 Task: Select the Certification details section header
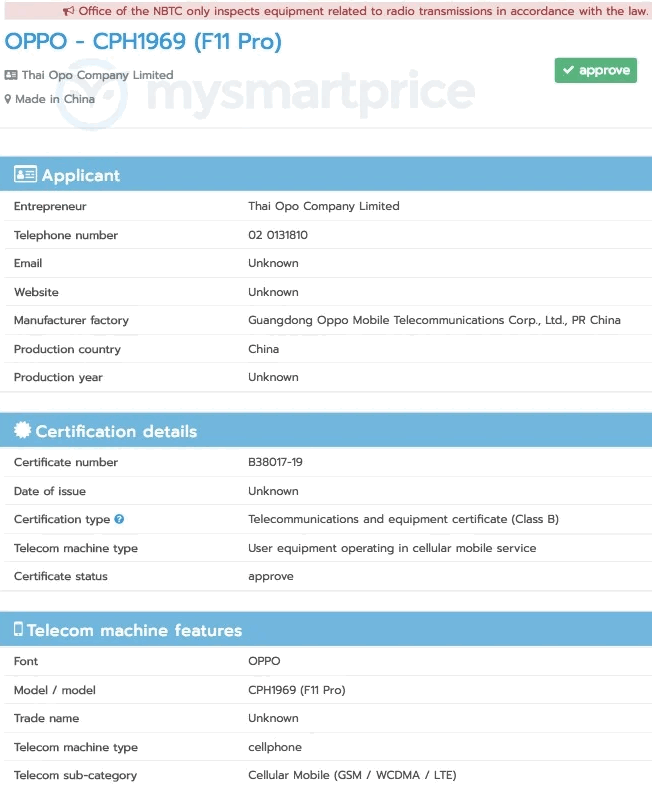click(x=326, y=430)
